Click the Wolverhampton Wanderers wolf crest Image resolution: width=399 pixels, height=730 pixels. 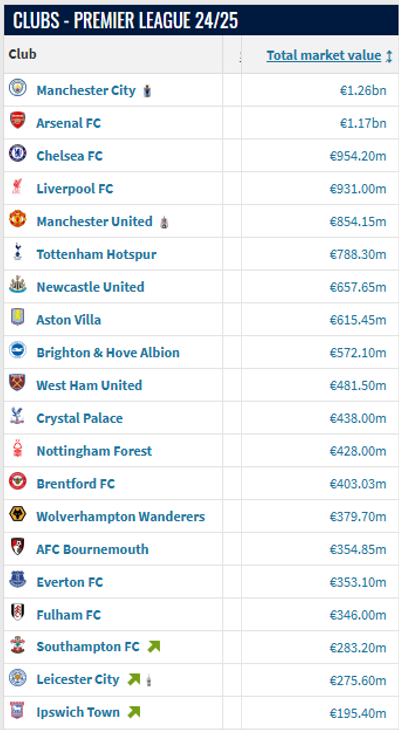coord(18,514)
